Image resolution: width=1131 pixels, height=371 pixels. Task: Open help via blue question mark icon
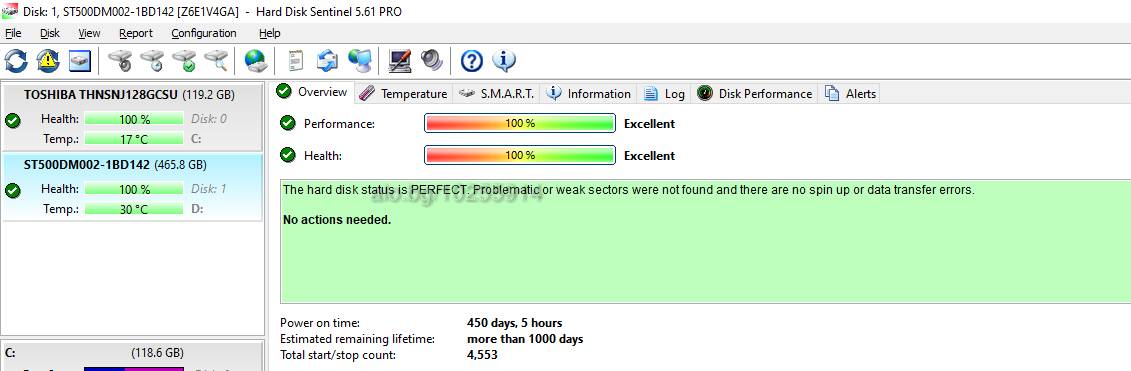[471, 61]
